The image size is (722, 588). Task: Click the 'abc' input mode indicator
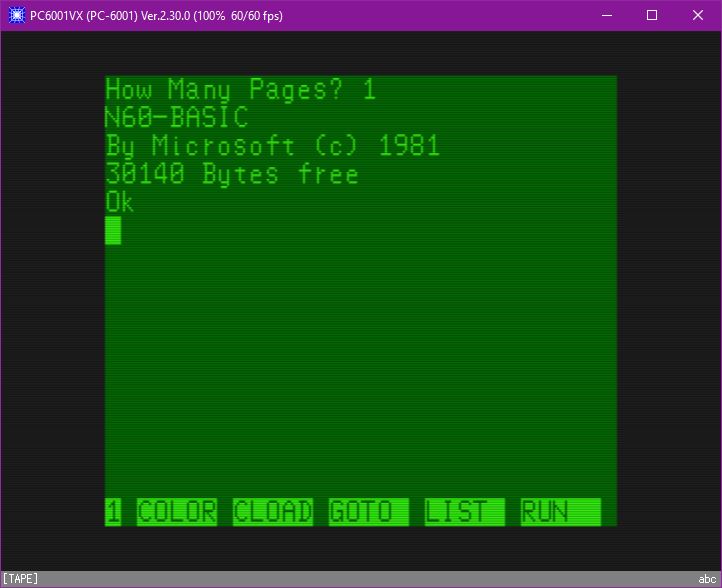(707, 579)
